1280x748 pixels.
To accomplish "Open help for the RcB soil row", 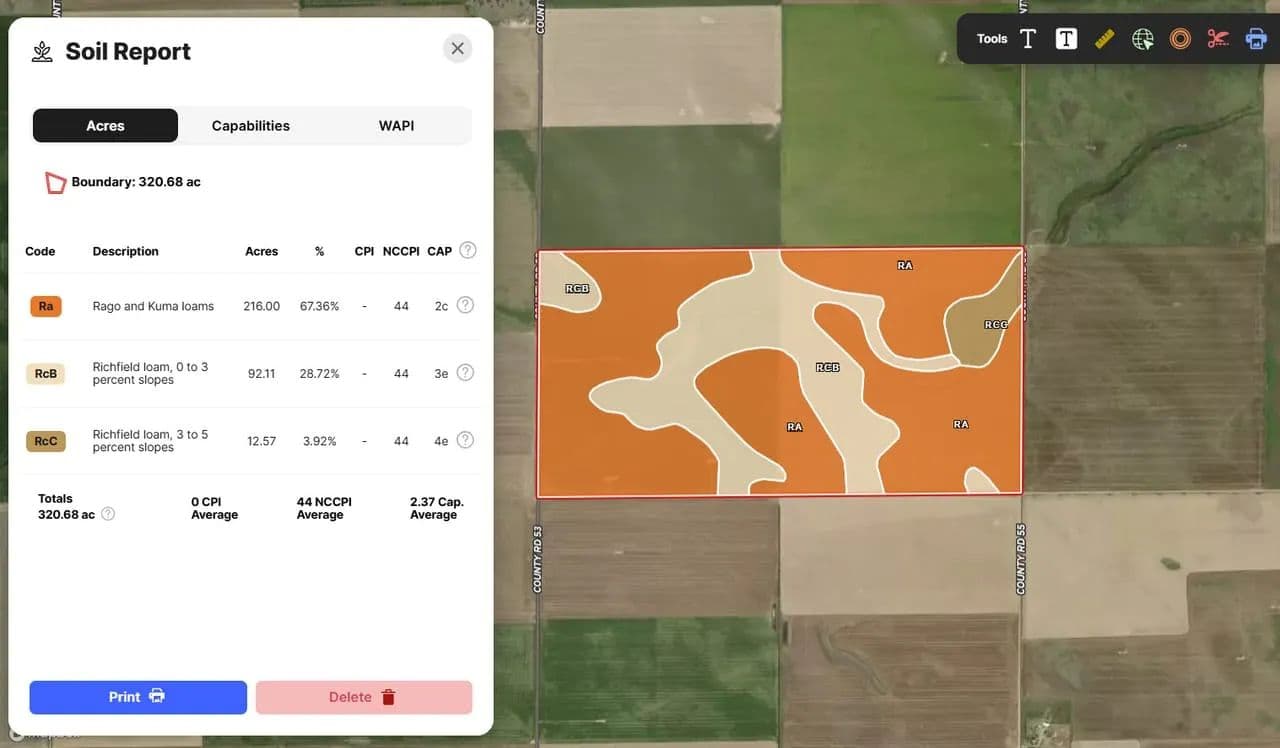I will point(465,372).
